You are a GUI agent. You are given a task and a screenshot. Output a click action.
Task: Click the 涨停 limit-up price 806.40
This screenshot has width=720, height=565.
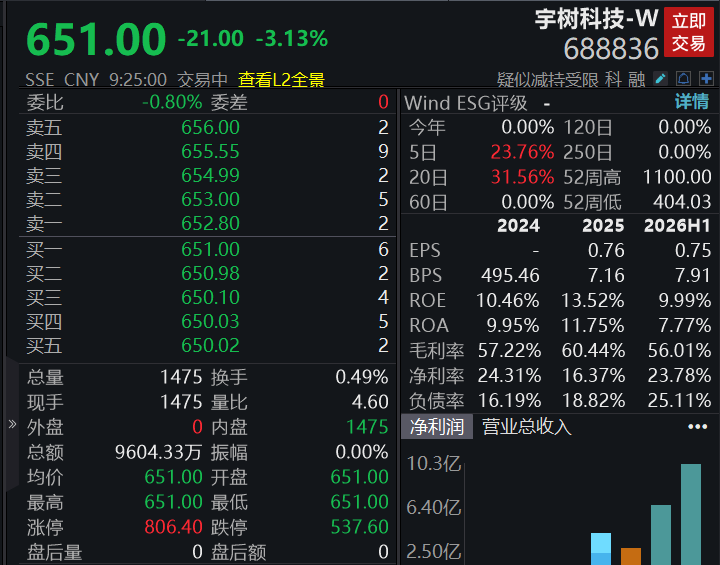[x=173, y=526]
